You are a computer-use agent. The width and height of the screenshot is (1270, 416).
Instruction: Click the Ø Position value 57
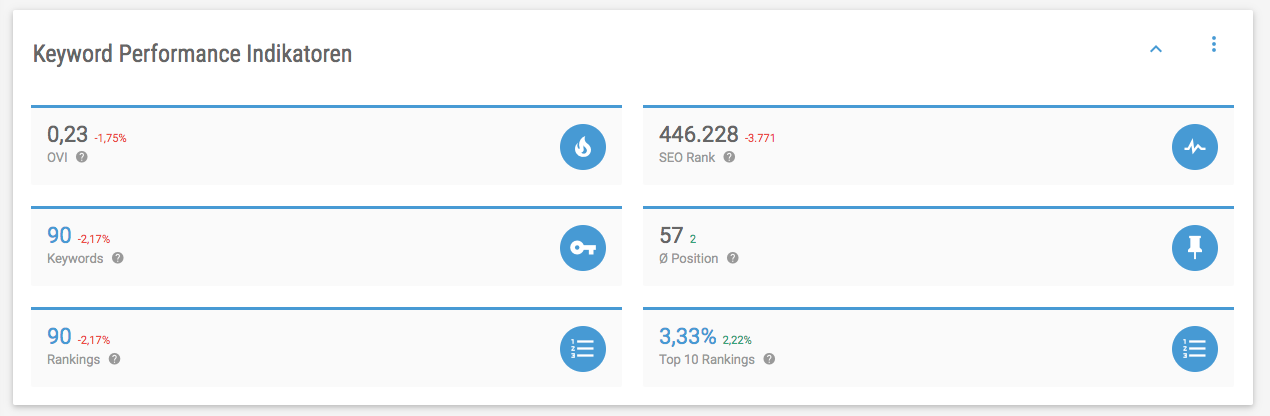click(671, 236)
